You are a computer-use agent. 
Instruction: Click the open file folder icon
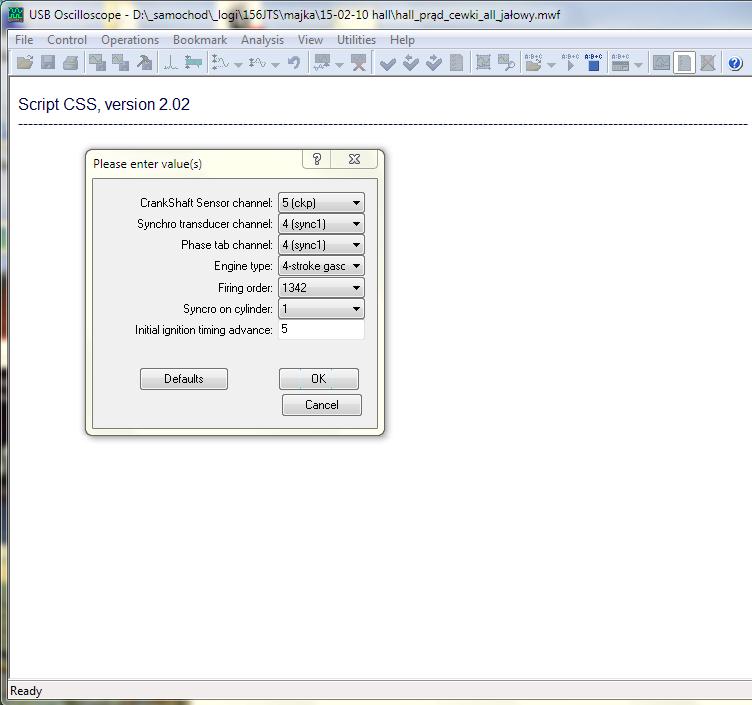(x=25, y=63)
